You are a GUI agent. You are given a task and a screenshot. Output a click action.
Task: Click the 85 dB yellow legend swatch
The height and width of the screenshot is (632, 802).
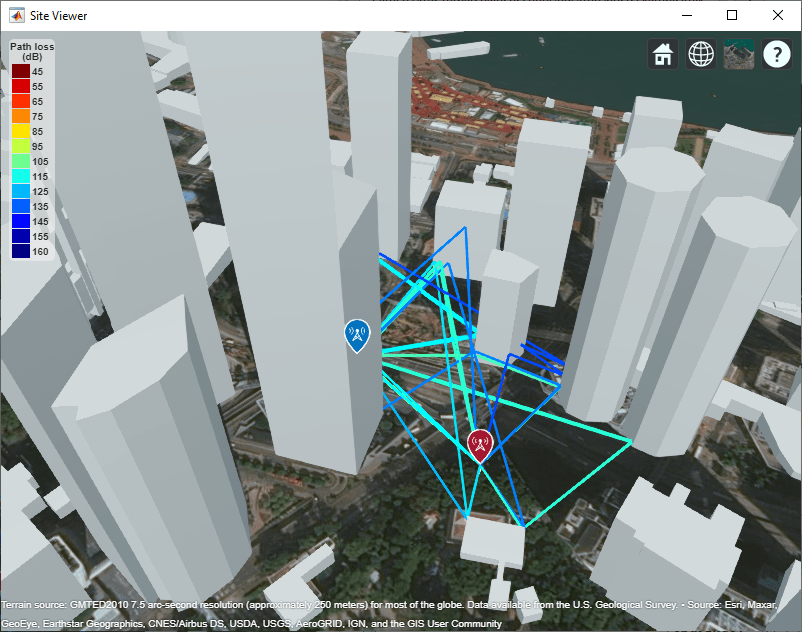pos(21,131)
